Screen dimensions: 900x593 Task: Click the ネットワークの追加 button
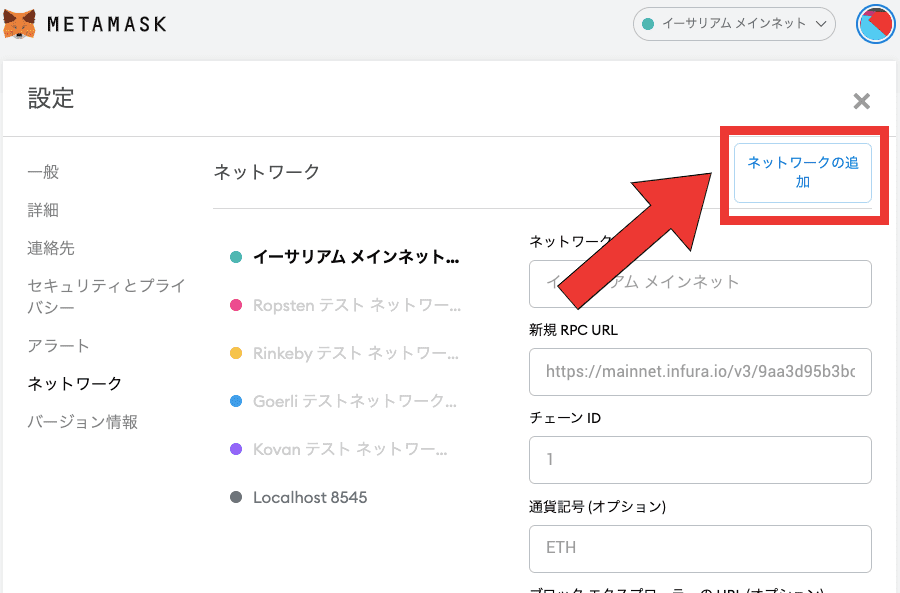coord(802,173)
